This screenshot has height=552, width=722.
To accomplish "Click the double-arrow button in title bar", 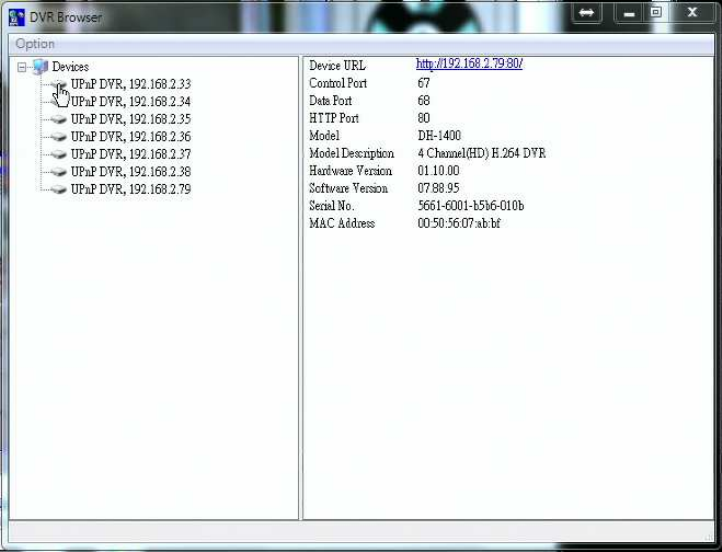I will [x=587, y=12].
